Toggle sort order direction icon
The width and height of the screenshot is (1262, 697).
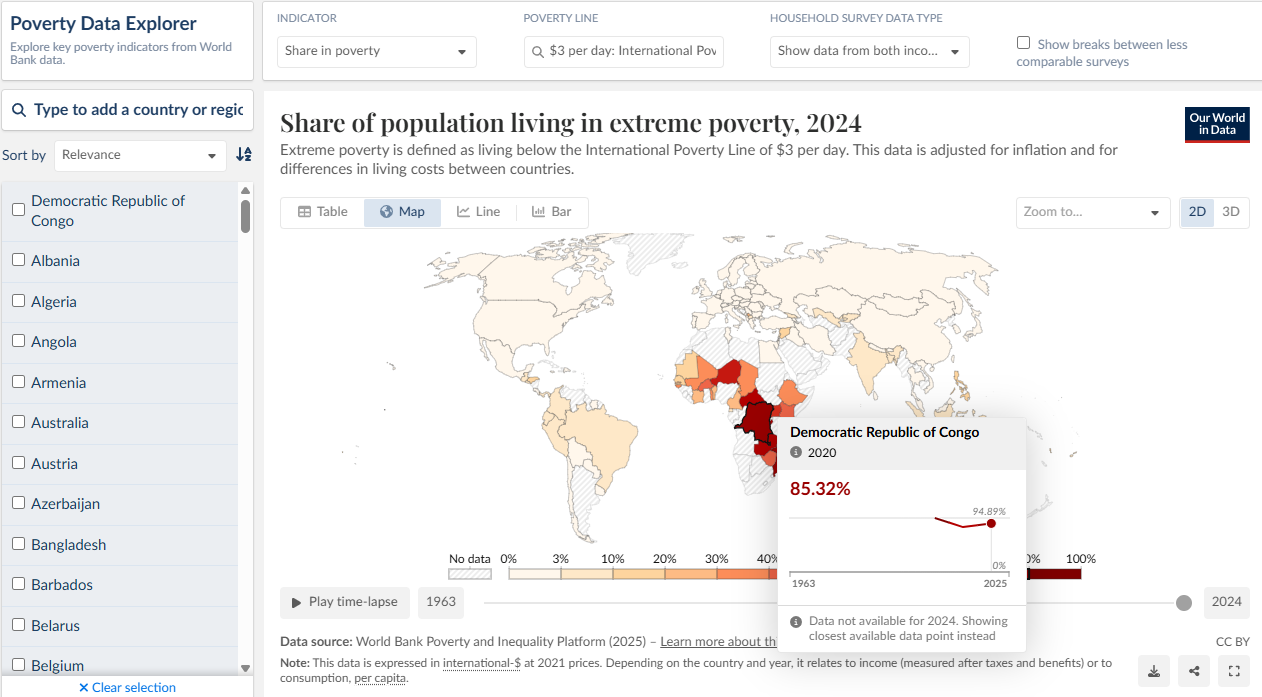pos(244,155)
